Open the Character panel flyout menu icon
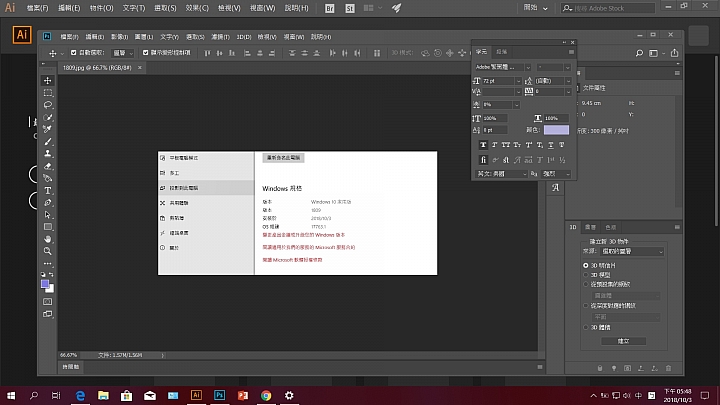Image resolution: width=720 pixels, height=405 pixels. click(571, 52)
